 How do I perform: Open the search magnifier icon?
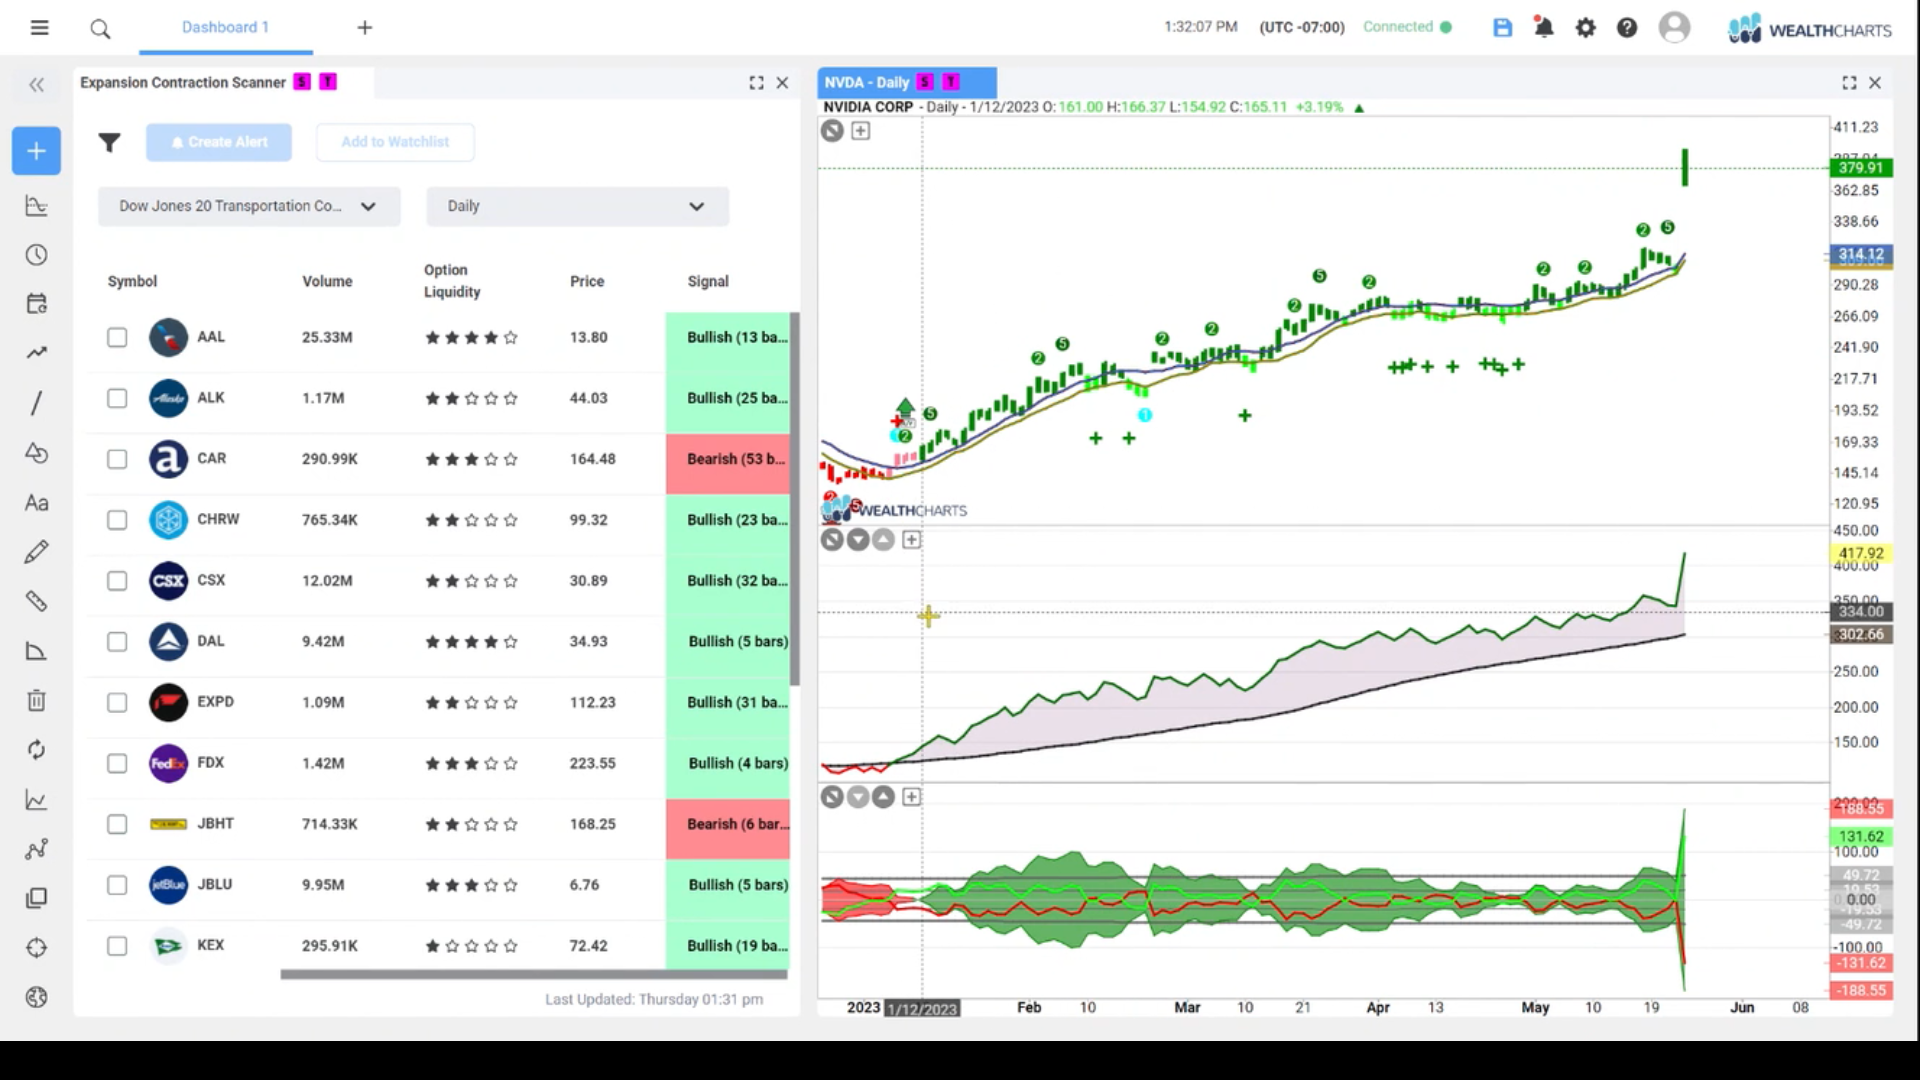coord(100,28)
